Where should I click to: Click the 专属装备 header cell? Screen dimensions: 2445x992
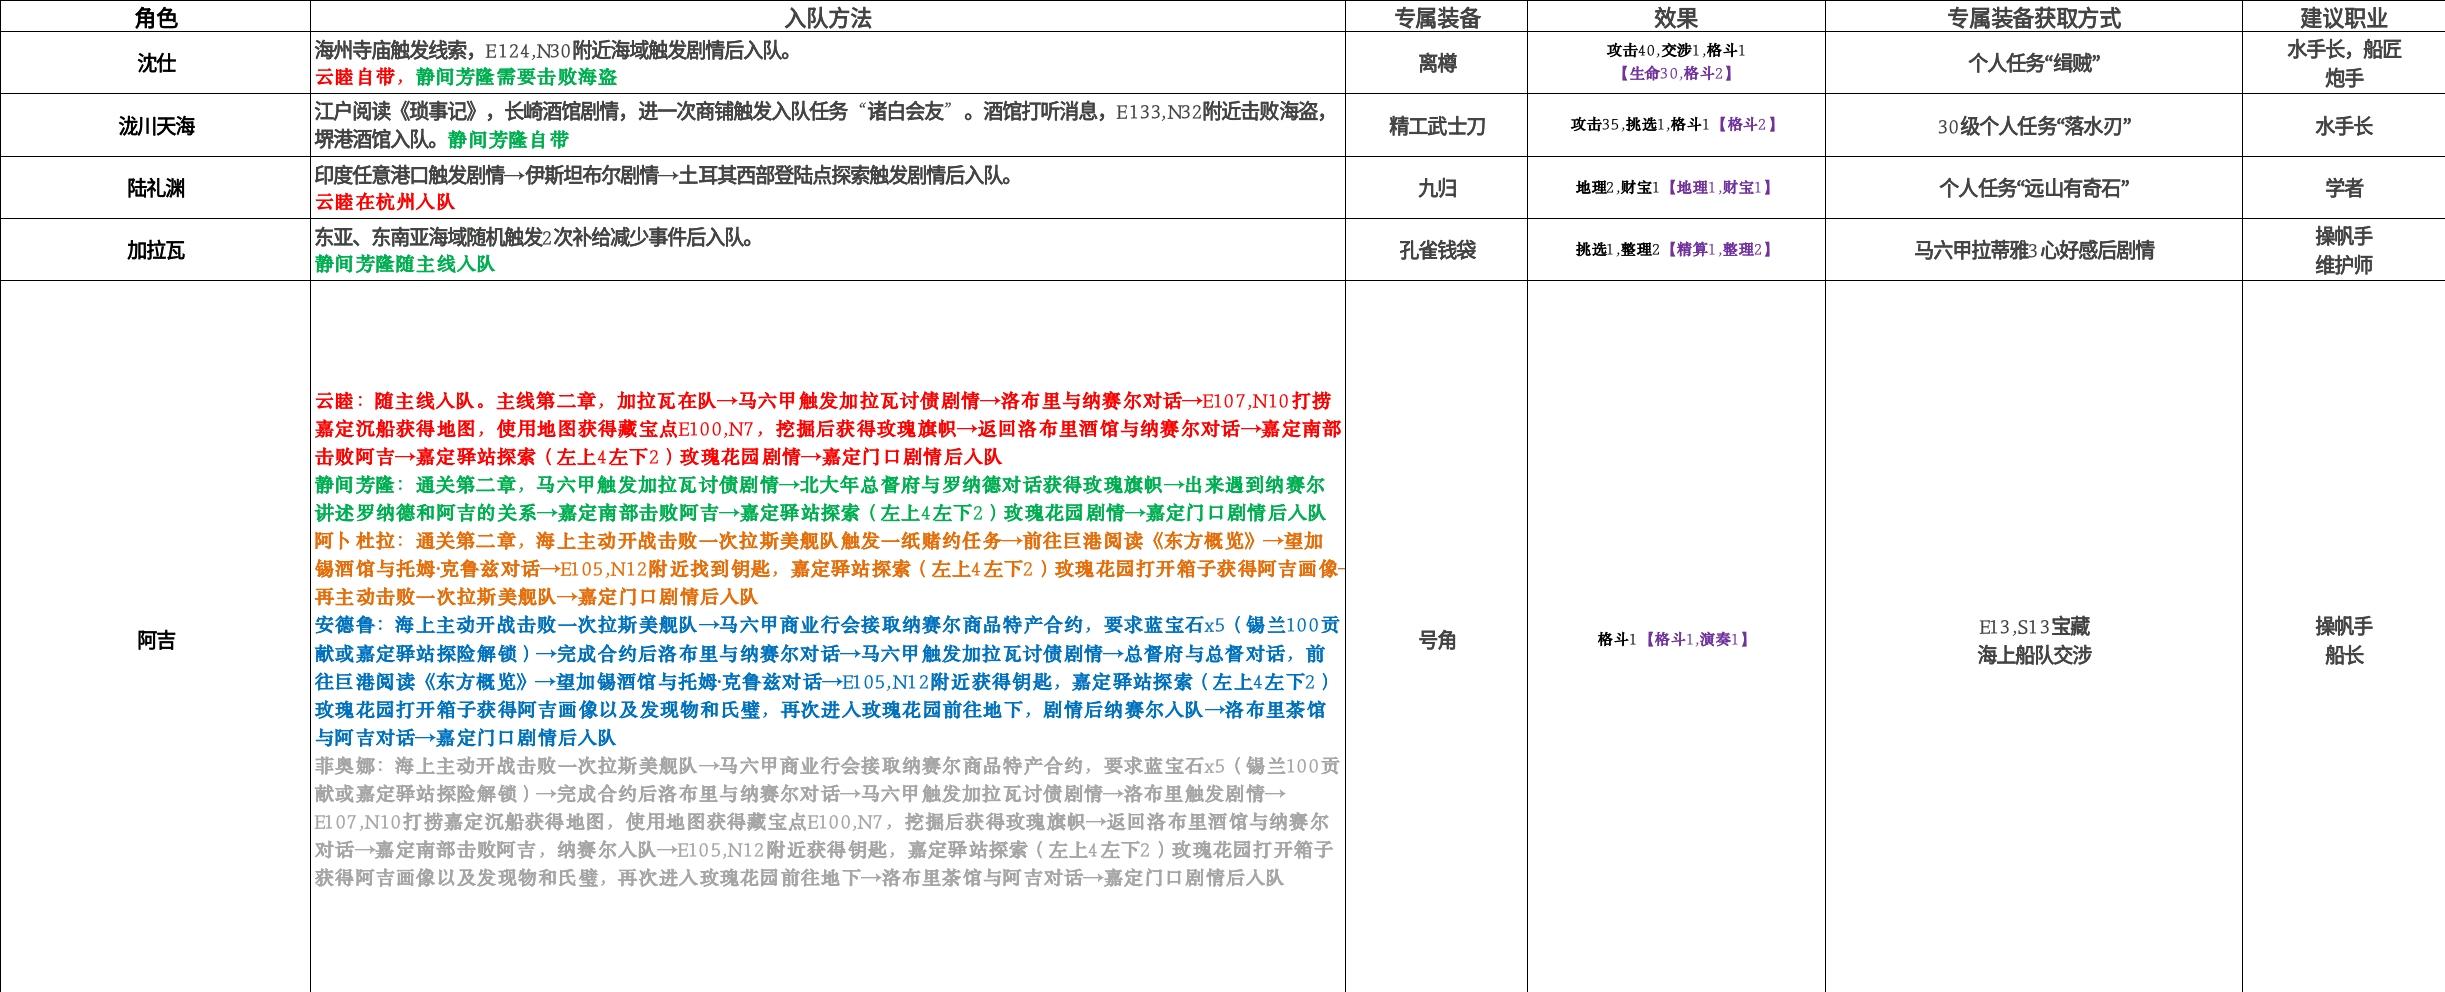point(1436,17)
